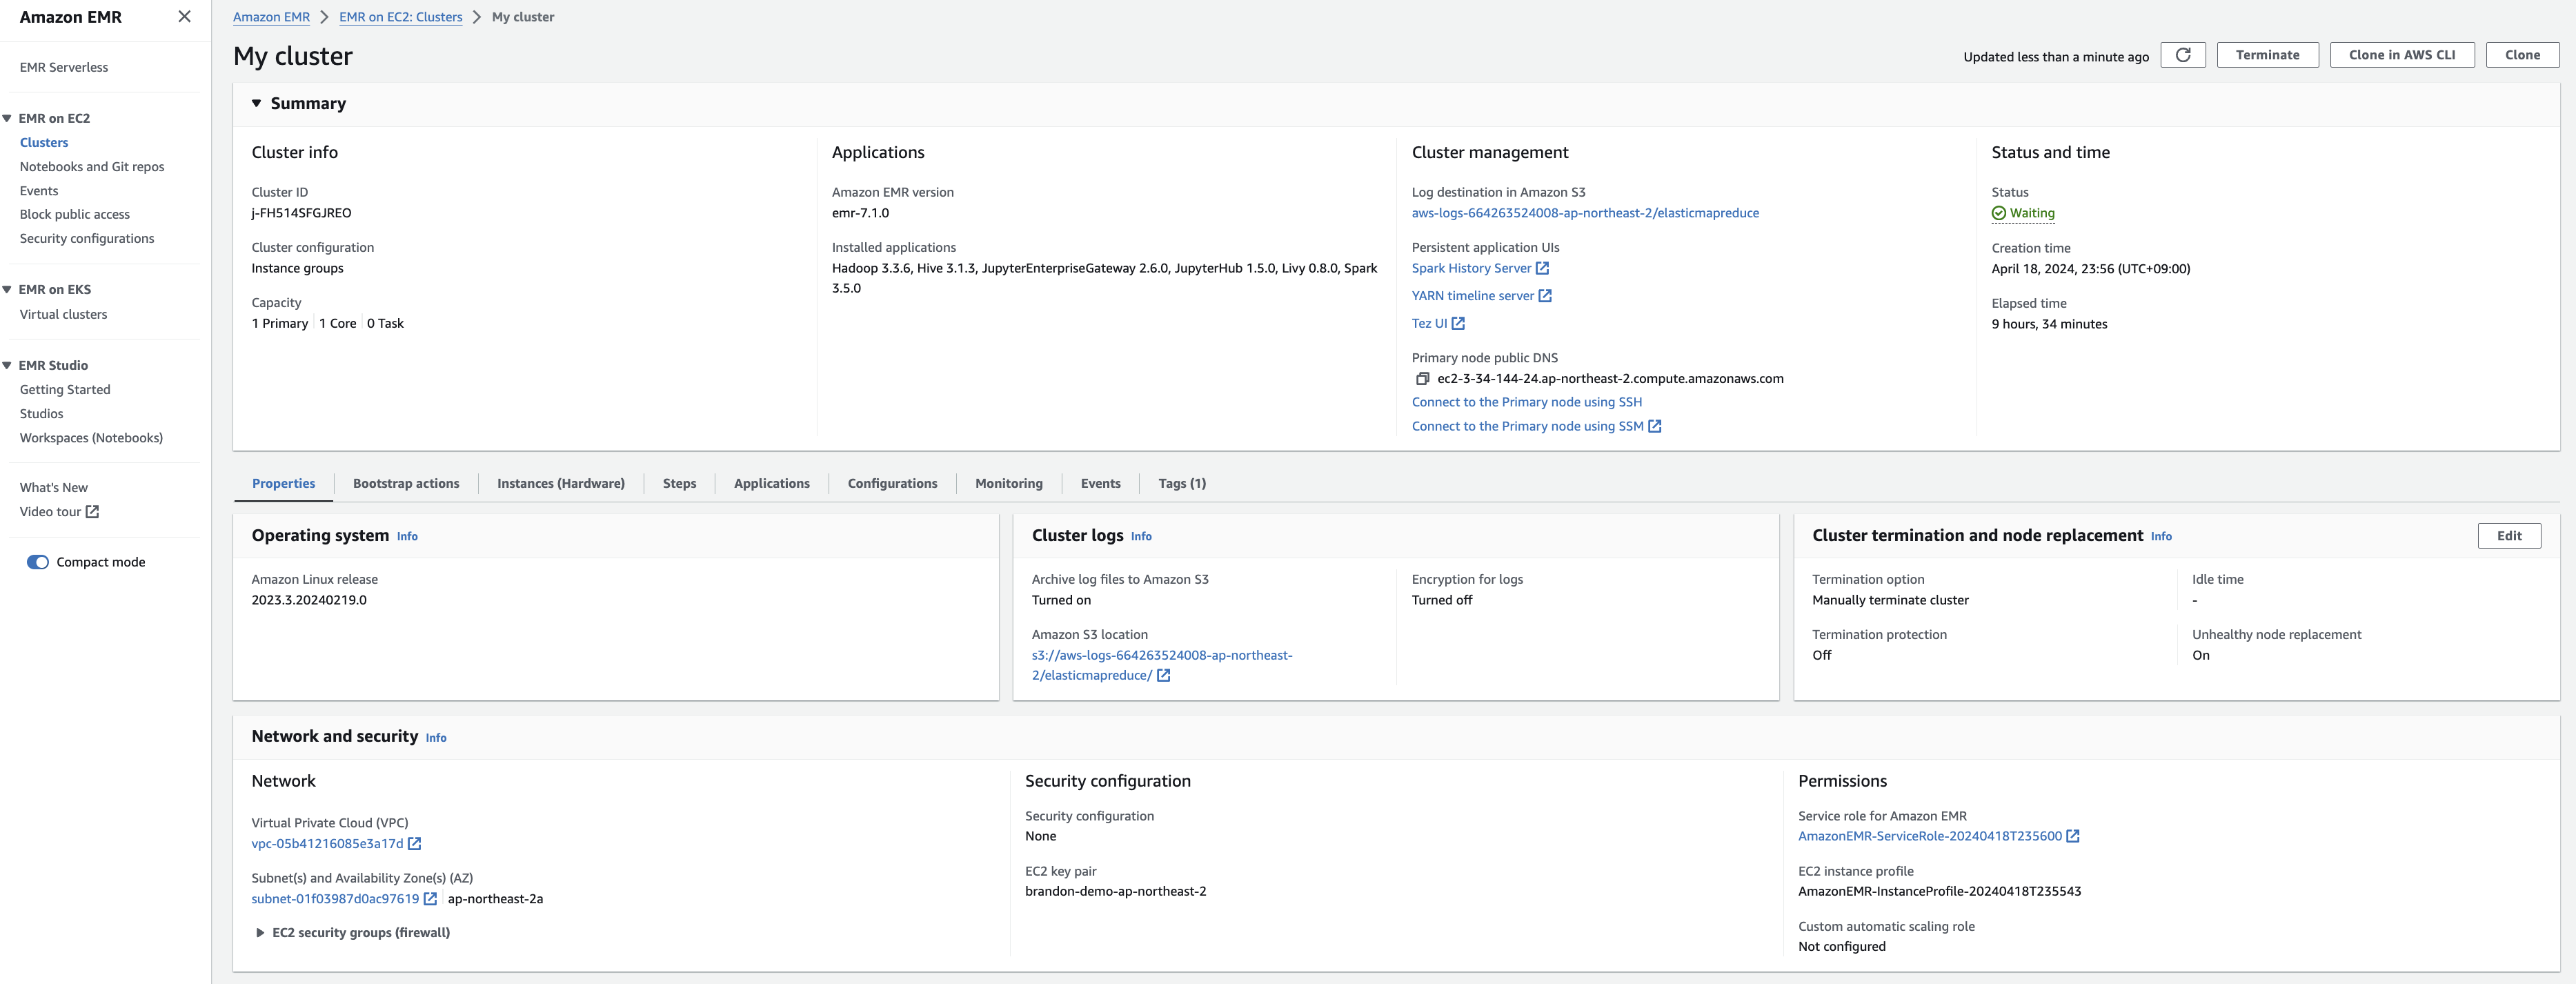Click external-link icon beside Spark History Server
The width and height of the screenshot is (2576, 984).
click(1542, 268)
